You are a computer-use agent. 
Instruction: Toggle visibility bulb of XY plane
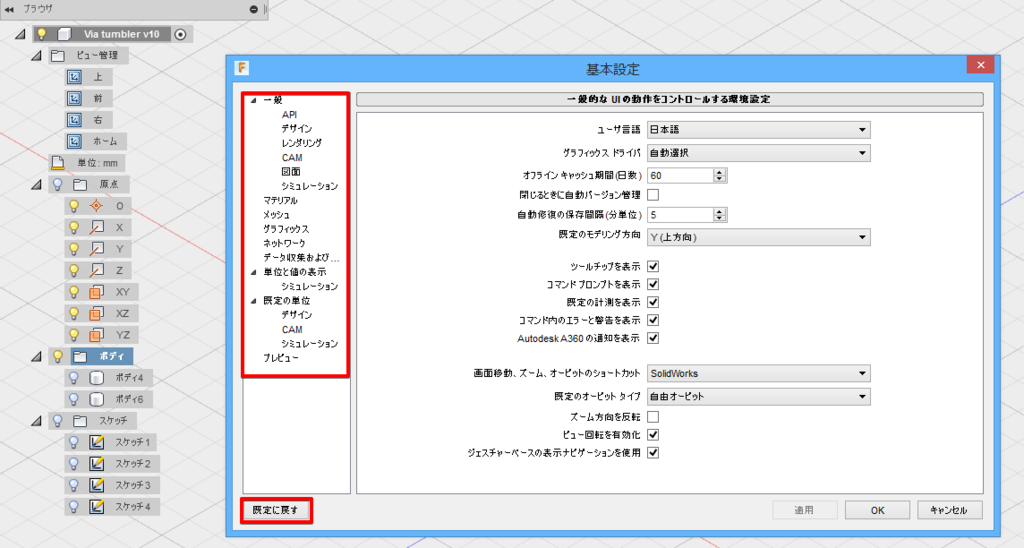point(74,292)
